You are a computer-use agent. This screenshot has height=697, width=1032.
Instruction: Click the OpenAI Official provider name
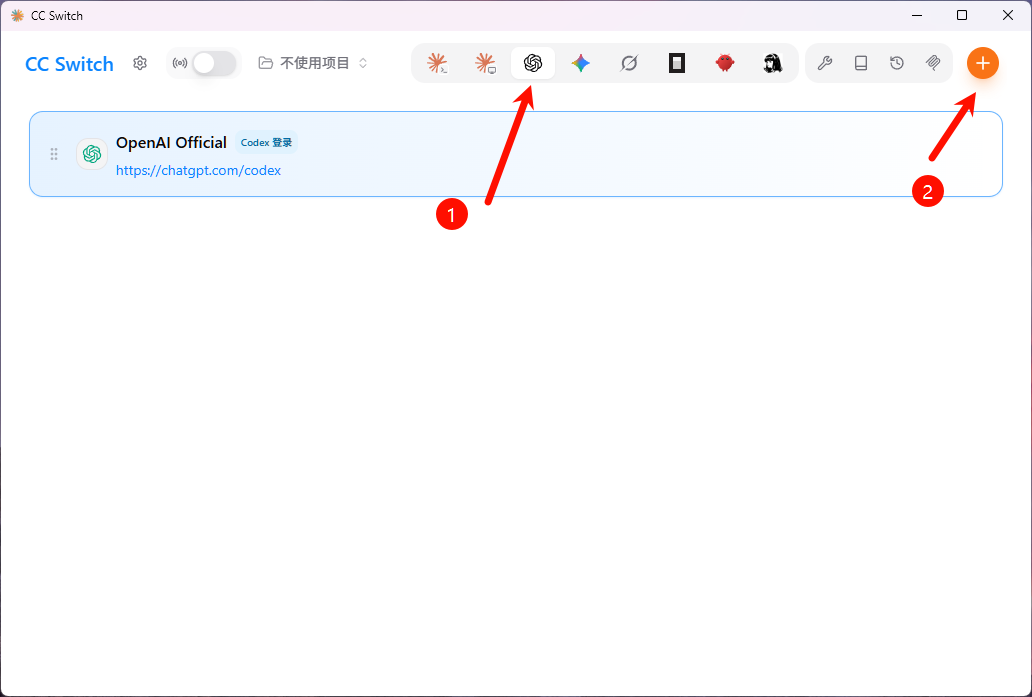(x=171, y=142)
